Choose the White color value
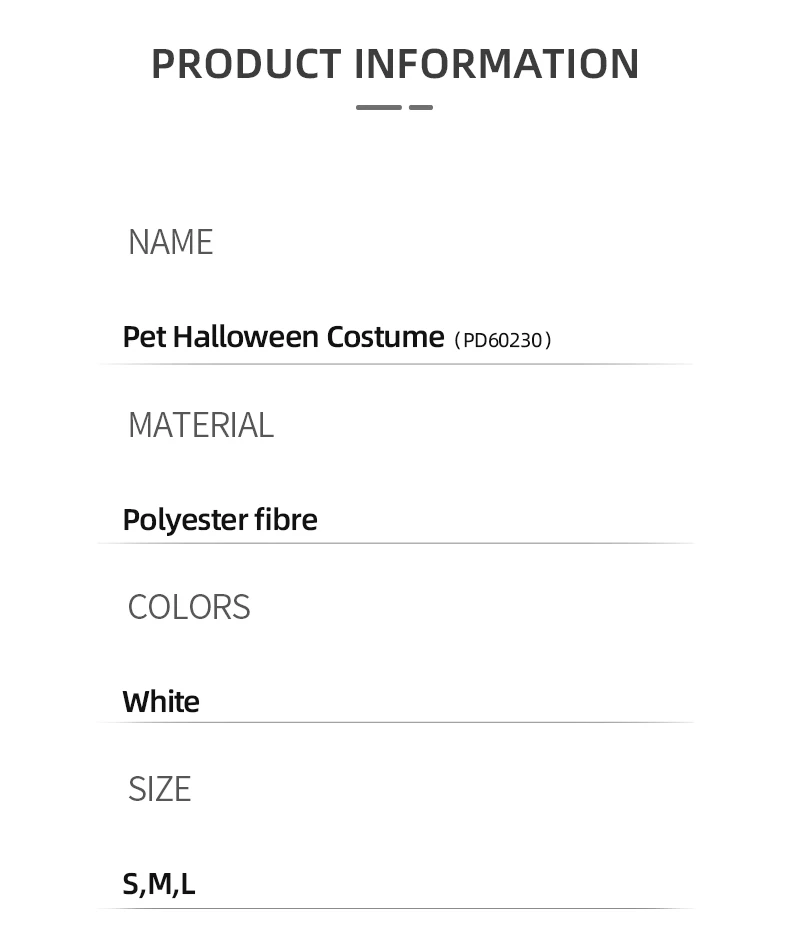 tap(161, 702)
